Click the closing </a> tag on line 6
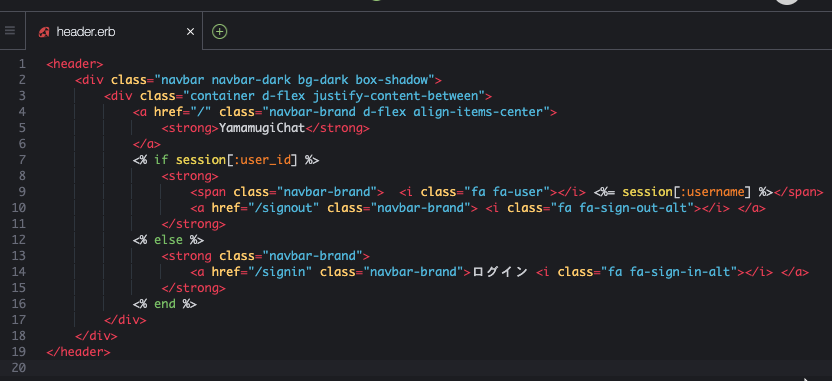832x381 pixels. (146, 144)
